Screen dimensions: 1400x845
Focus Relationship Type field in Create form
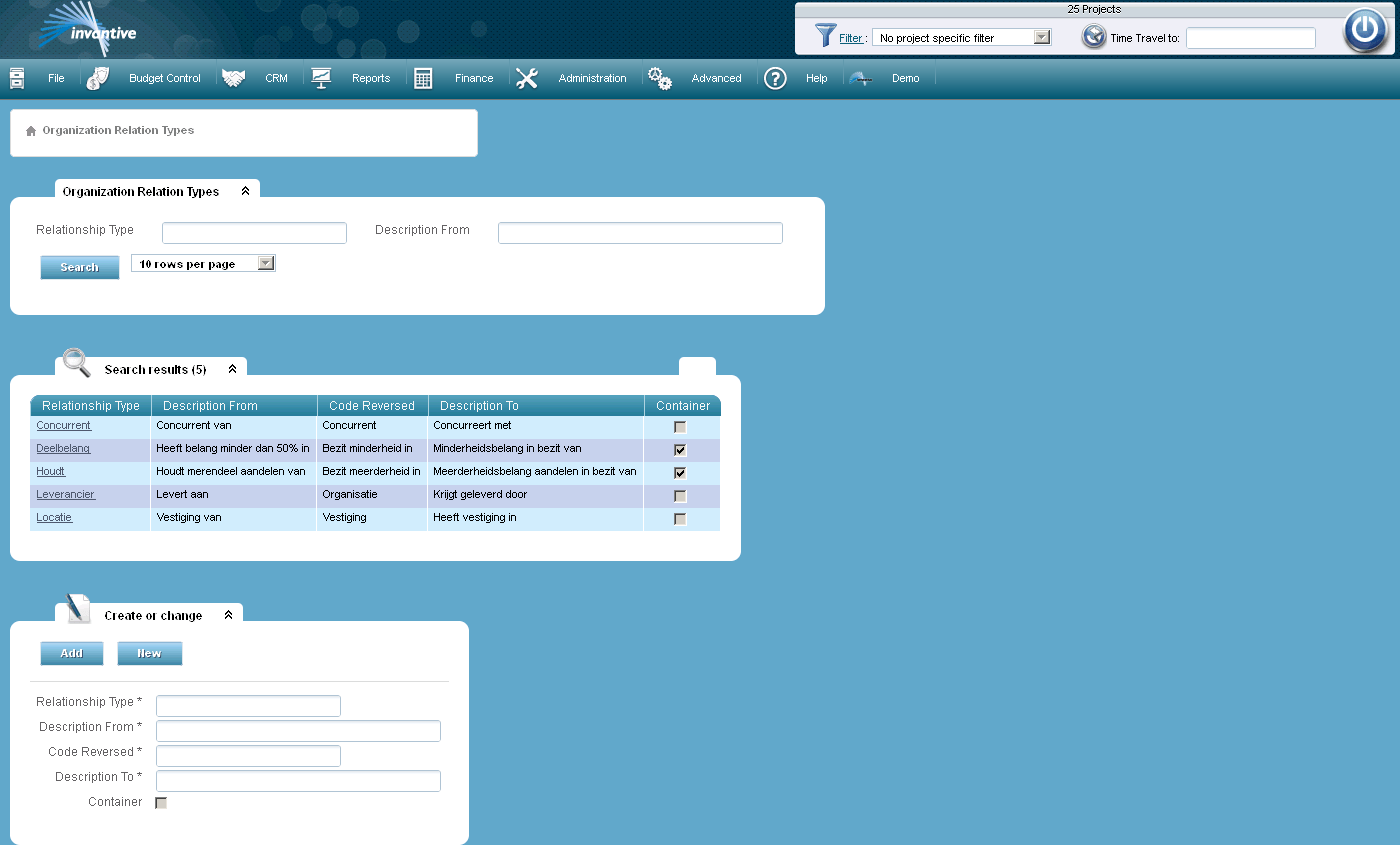pos(248,706)
